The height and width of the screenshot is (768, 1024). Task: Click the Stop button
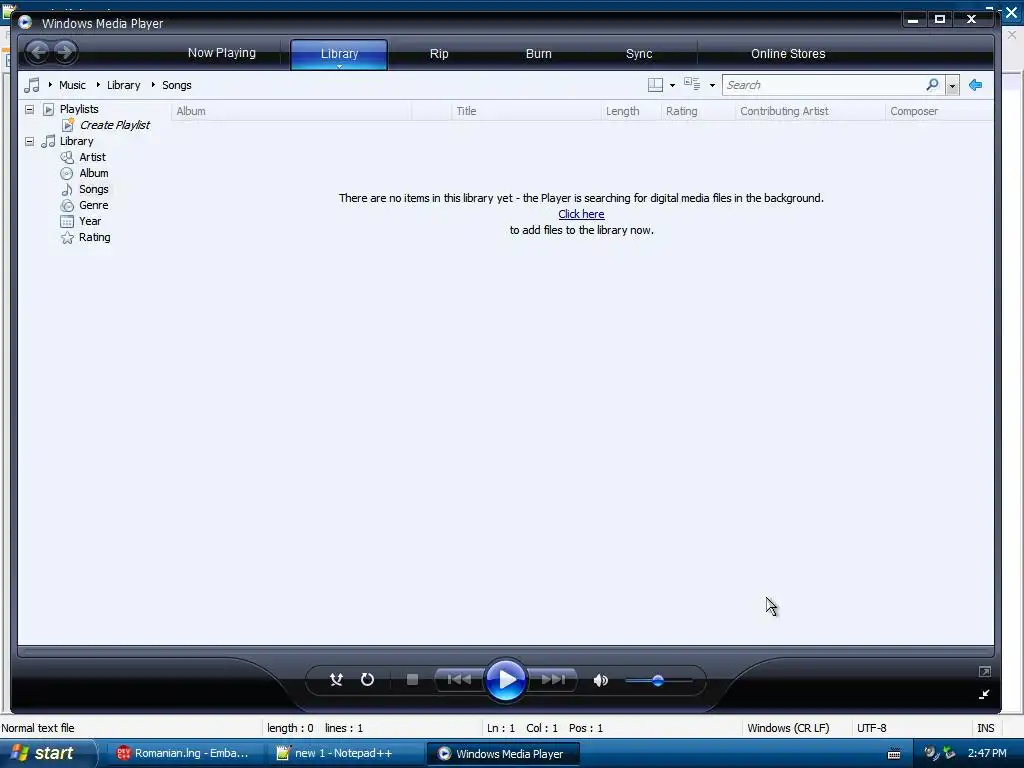tap(412, 680)
